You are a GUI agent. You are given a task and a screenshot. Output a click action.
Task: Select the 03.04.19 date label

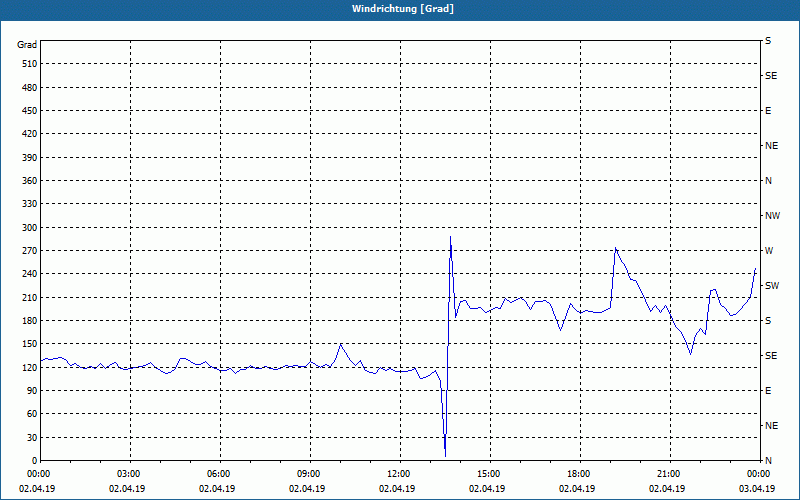(x=757, y=489)
